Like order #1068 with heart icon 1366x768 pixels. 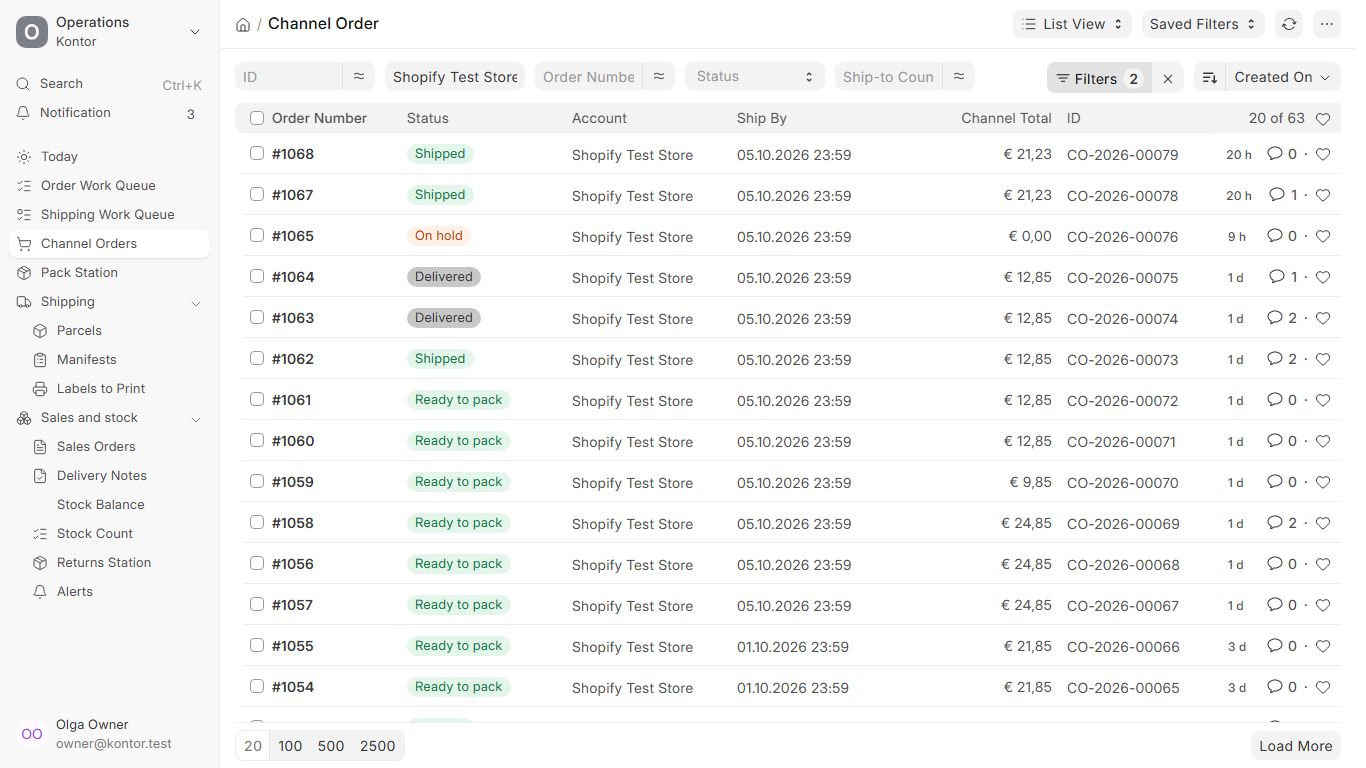coord(1323,154)
